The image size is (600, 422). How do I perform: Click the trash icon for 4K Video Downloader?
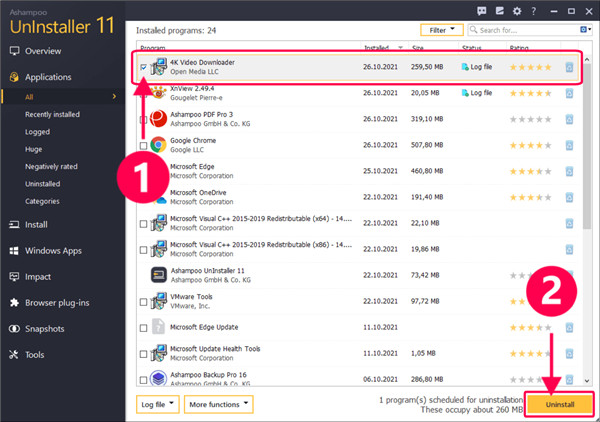click(569, 67)
